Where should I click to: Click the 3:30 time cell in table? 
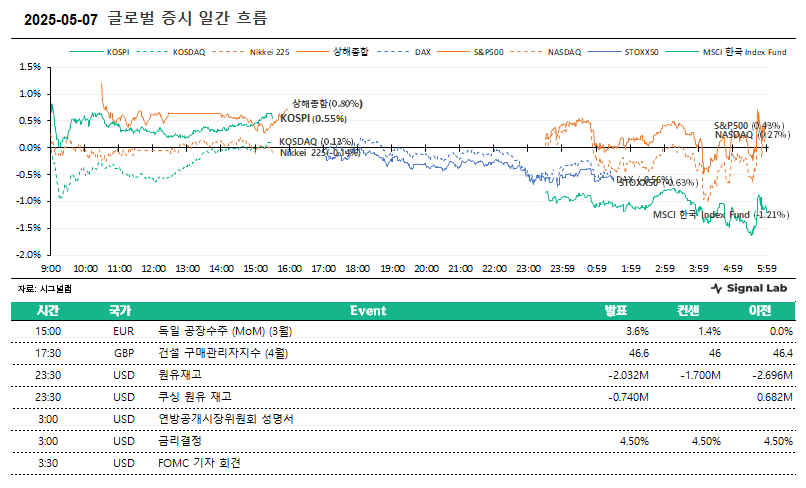pos(48,463)
